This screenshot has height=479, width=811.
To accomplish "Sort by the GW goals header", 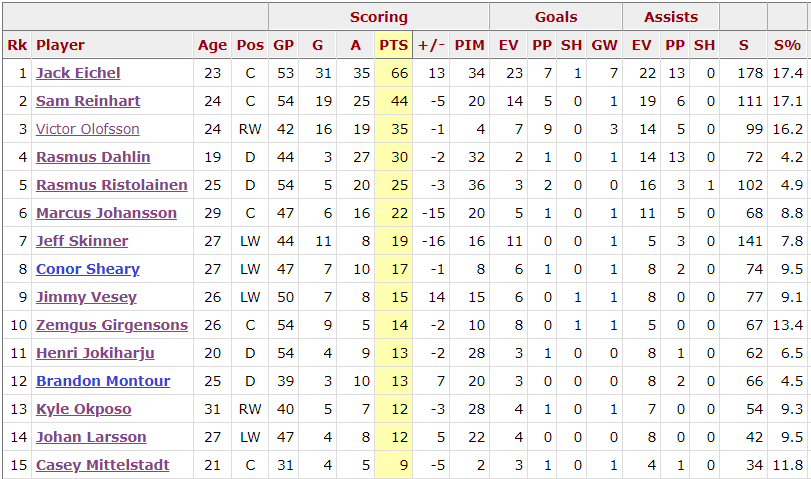I will tap(604, 45).
